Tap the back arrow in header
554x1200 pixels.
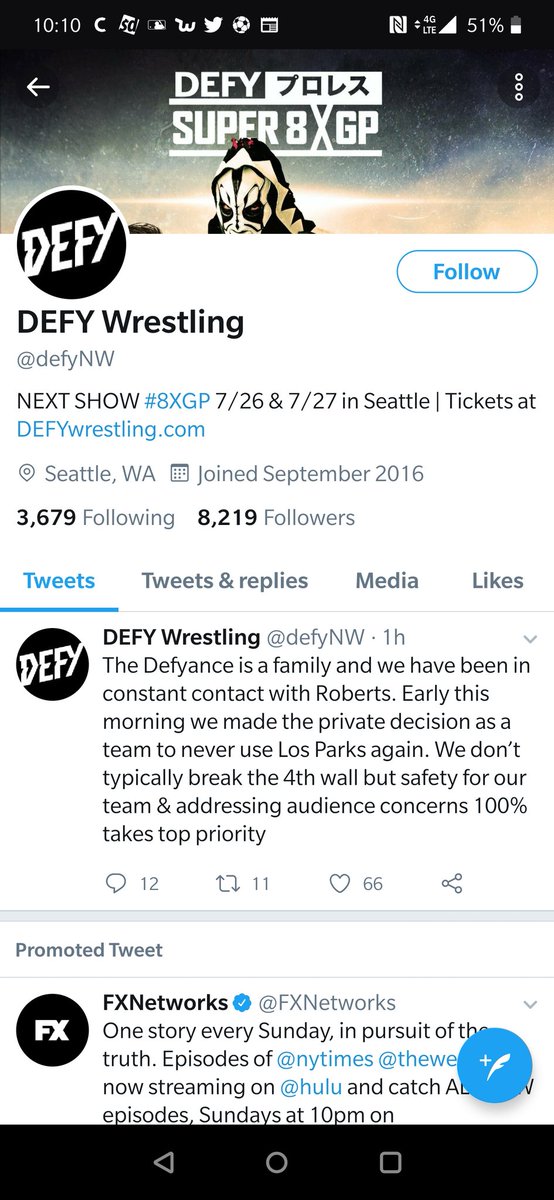pyautogui.click(x=38, y=87)
